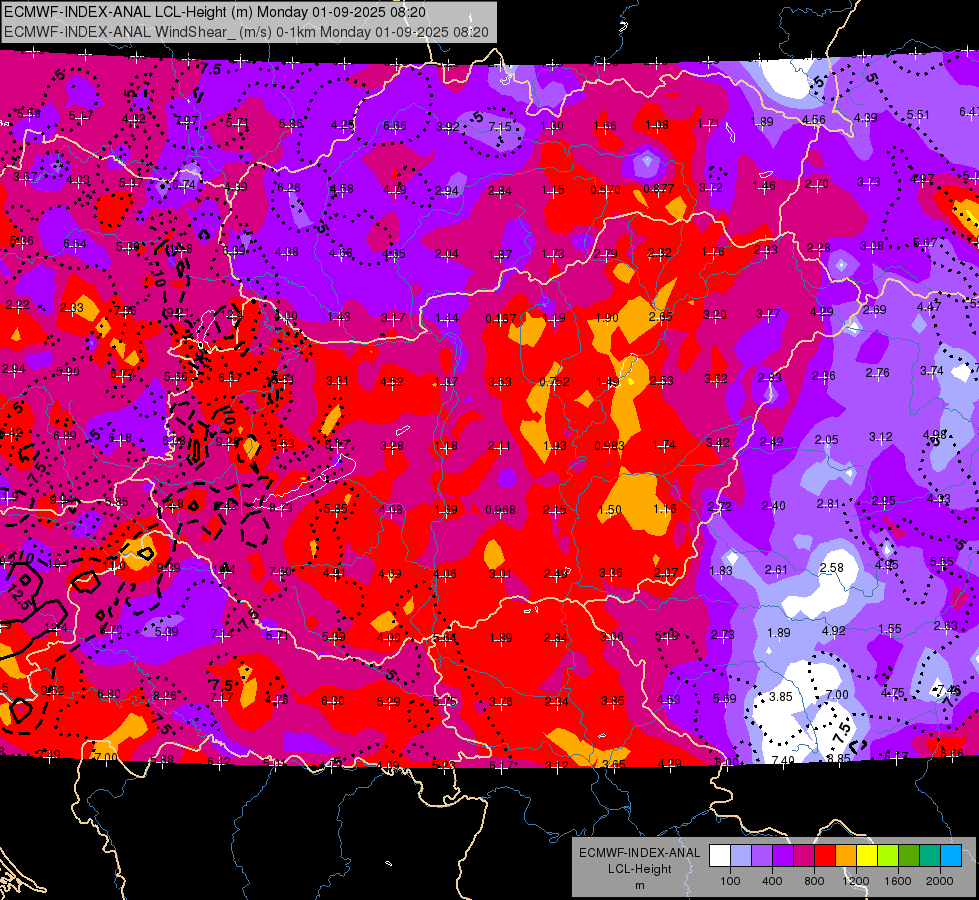
Task: Click the wind shear value 0.983
Action: (609, 445)
